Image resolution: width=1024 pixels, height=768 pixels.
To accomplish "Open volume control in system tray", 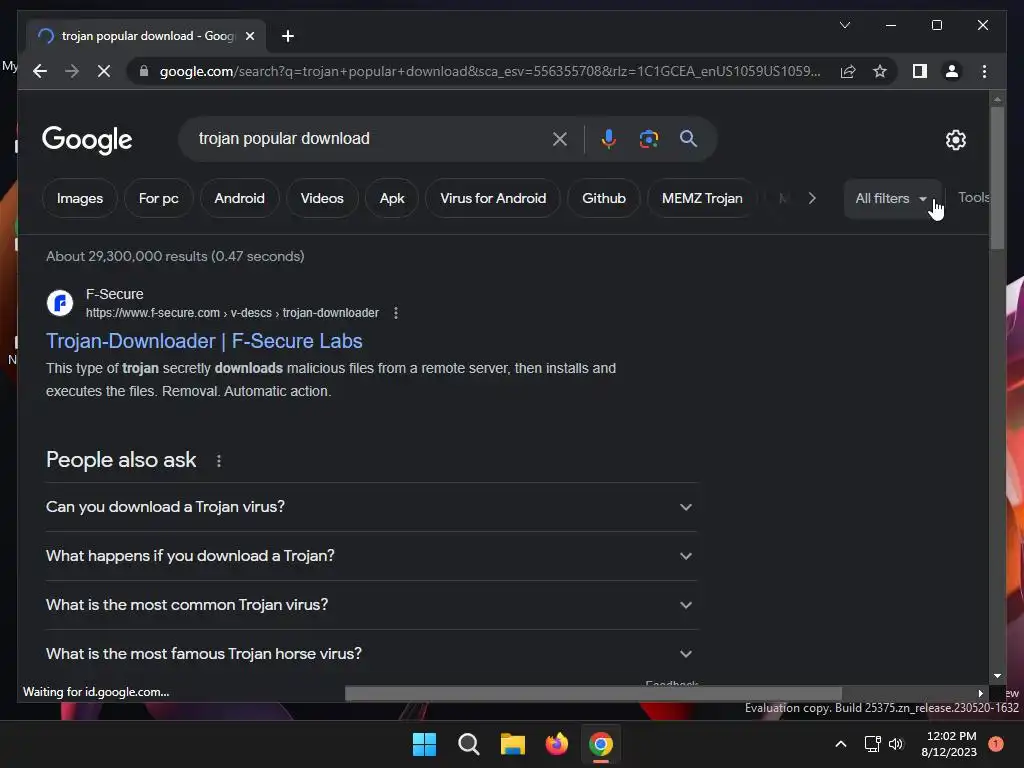I will tap(896, 744).
